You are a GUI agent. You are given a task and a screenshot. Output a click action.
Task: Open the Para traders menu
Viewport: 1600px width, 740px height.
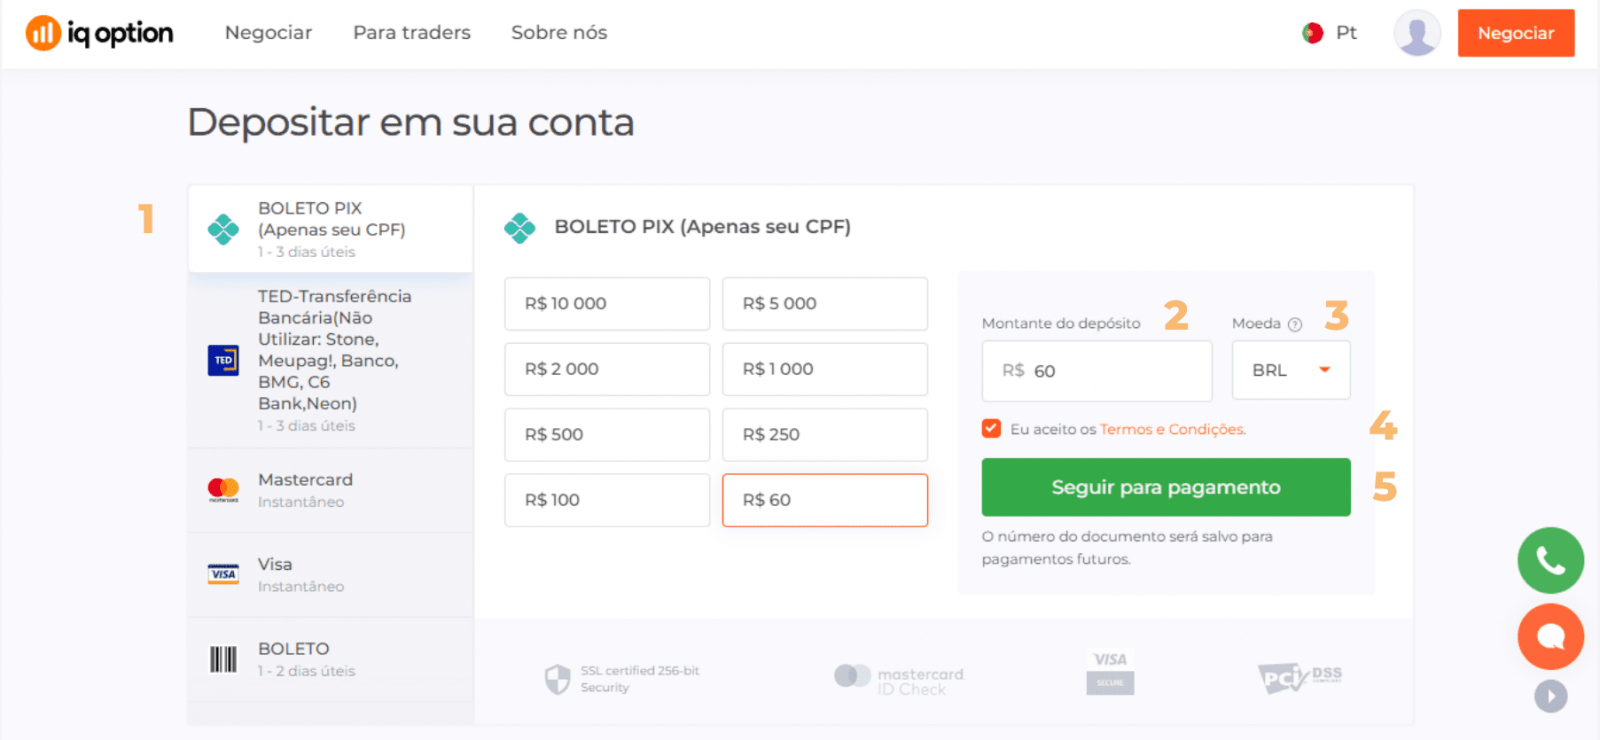(412, 33)
